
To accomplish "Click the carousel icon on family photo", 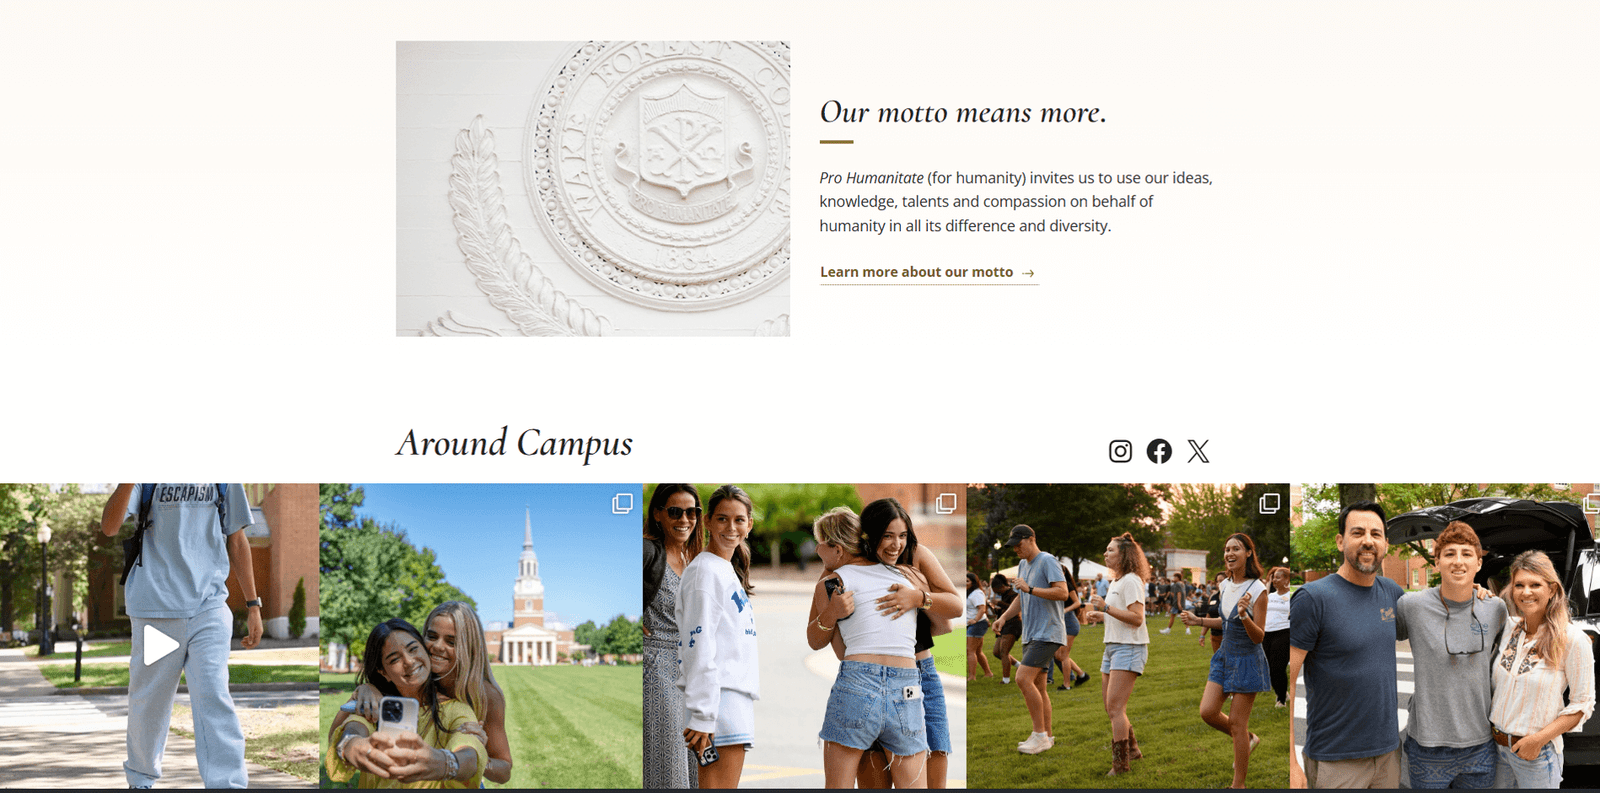I will click(x=1592, y=503).
